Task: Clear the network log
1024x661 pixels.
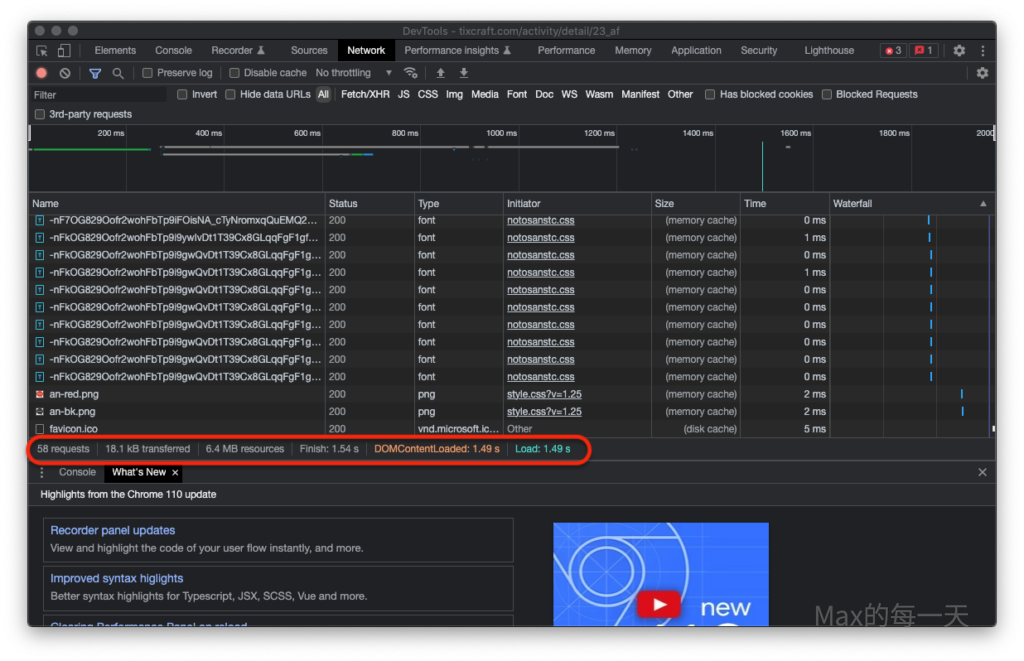Action: coord(65,73)
